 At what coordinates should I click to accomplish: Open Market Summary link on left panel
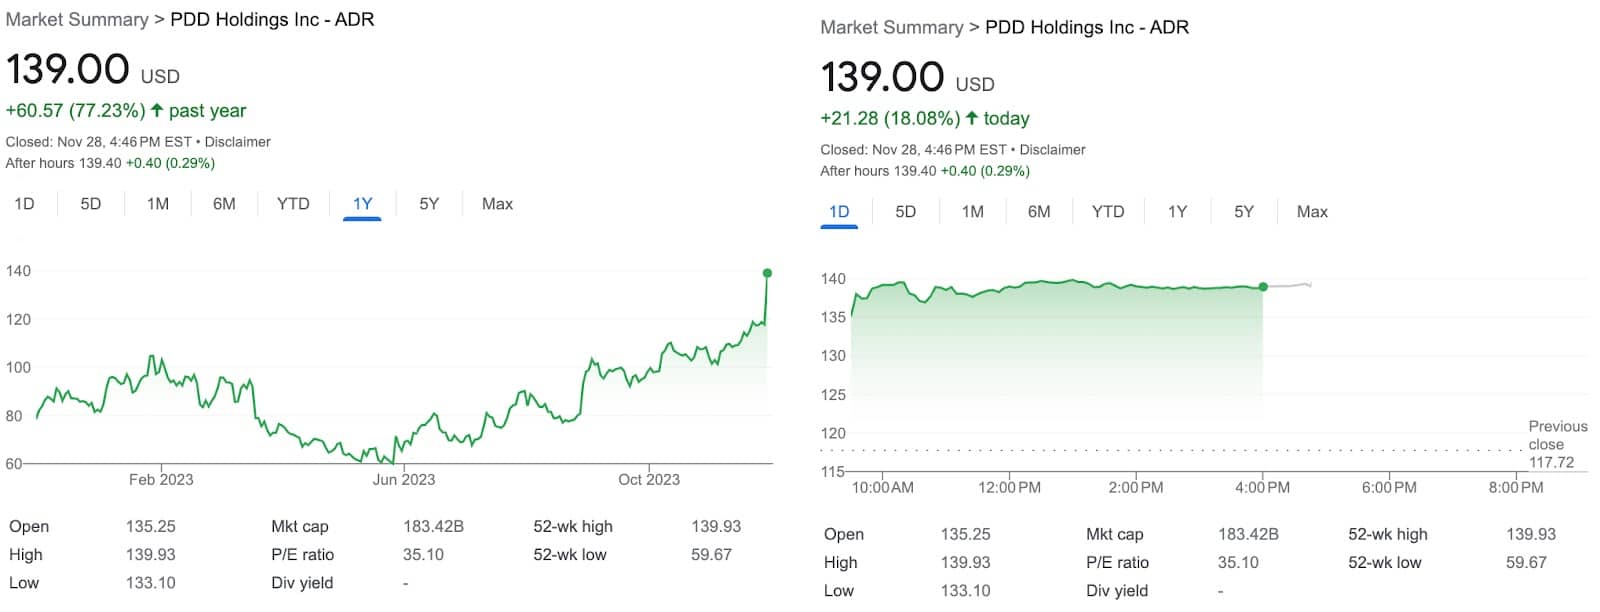pyautogui.click(x=77, y=20)
